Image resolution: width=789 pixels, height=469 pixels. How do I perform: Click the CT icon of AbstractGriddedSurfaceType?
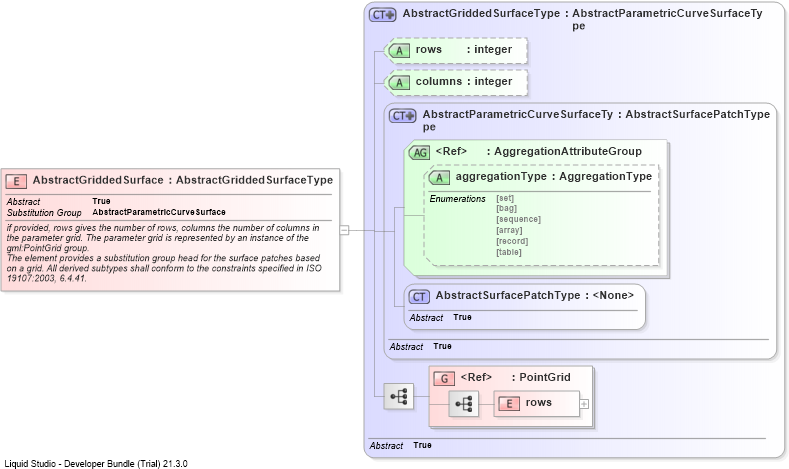click(x=382, y=15)
